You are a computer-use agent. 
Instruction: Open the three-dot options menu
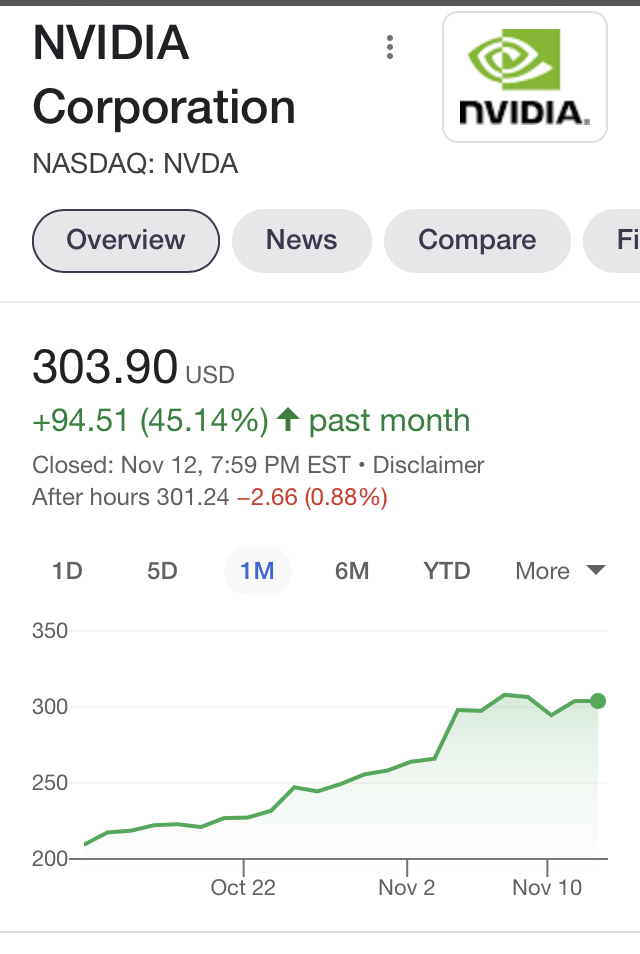pos(390,47)
